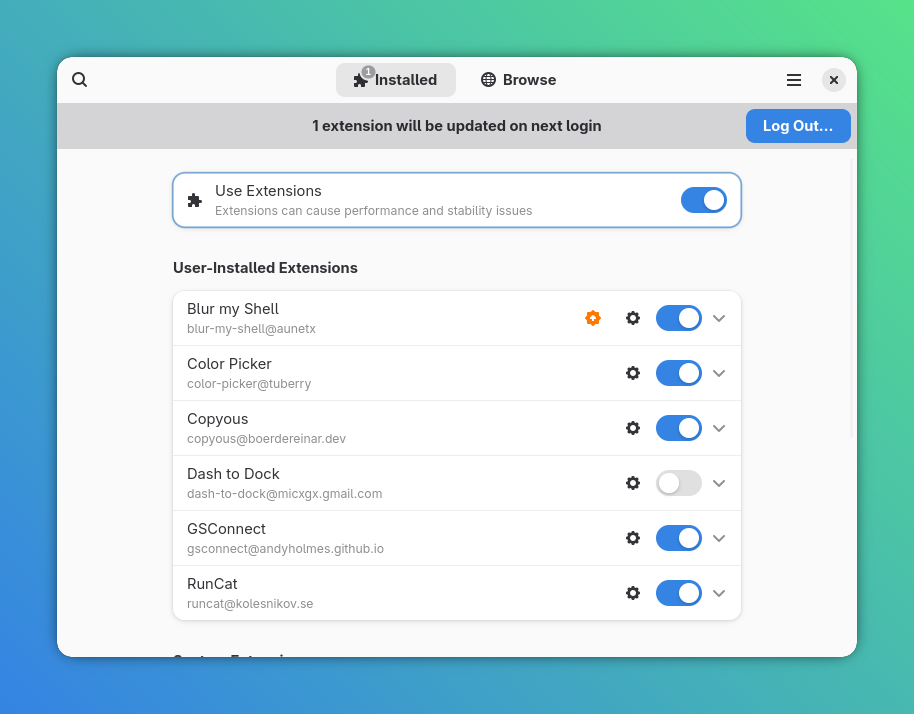Toggle off the Use Extensions switch
914x714 pixels.
(704, 200)
